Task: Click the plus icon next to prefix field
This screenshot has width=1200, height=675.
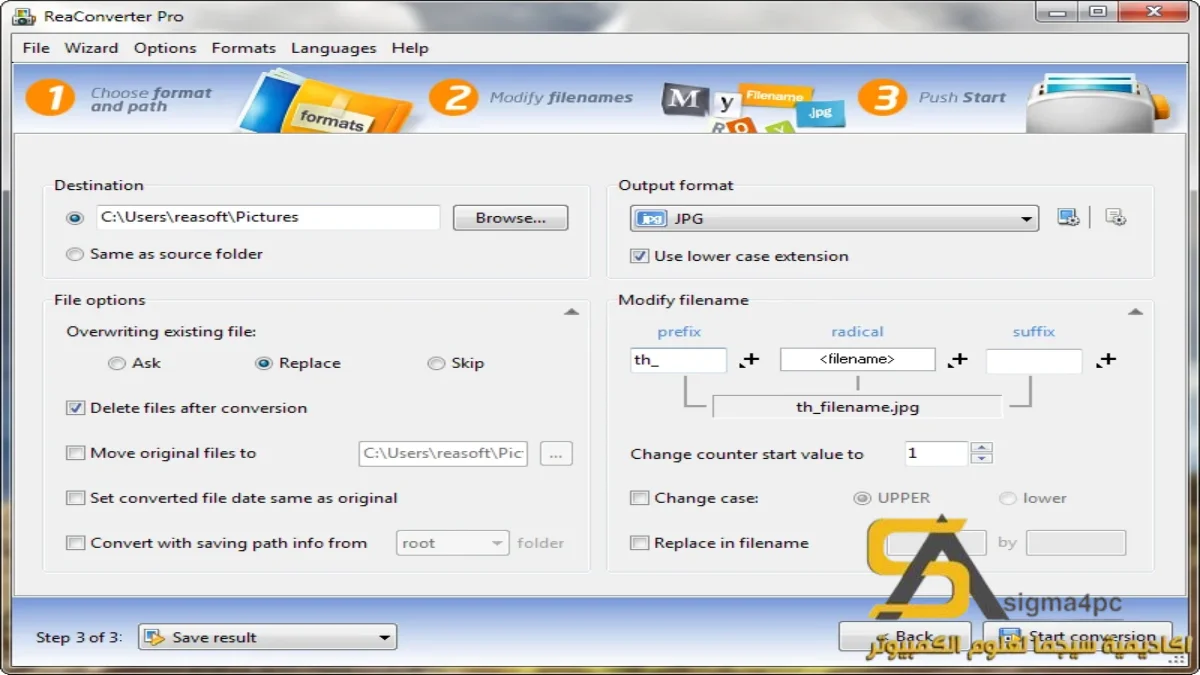Action: click(x=749, y=360)
